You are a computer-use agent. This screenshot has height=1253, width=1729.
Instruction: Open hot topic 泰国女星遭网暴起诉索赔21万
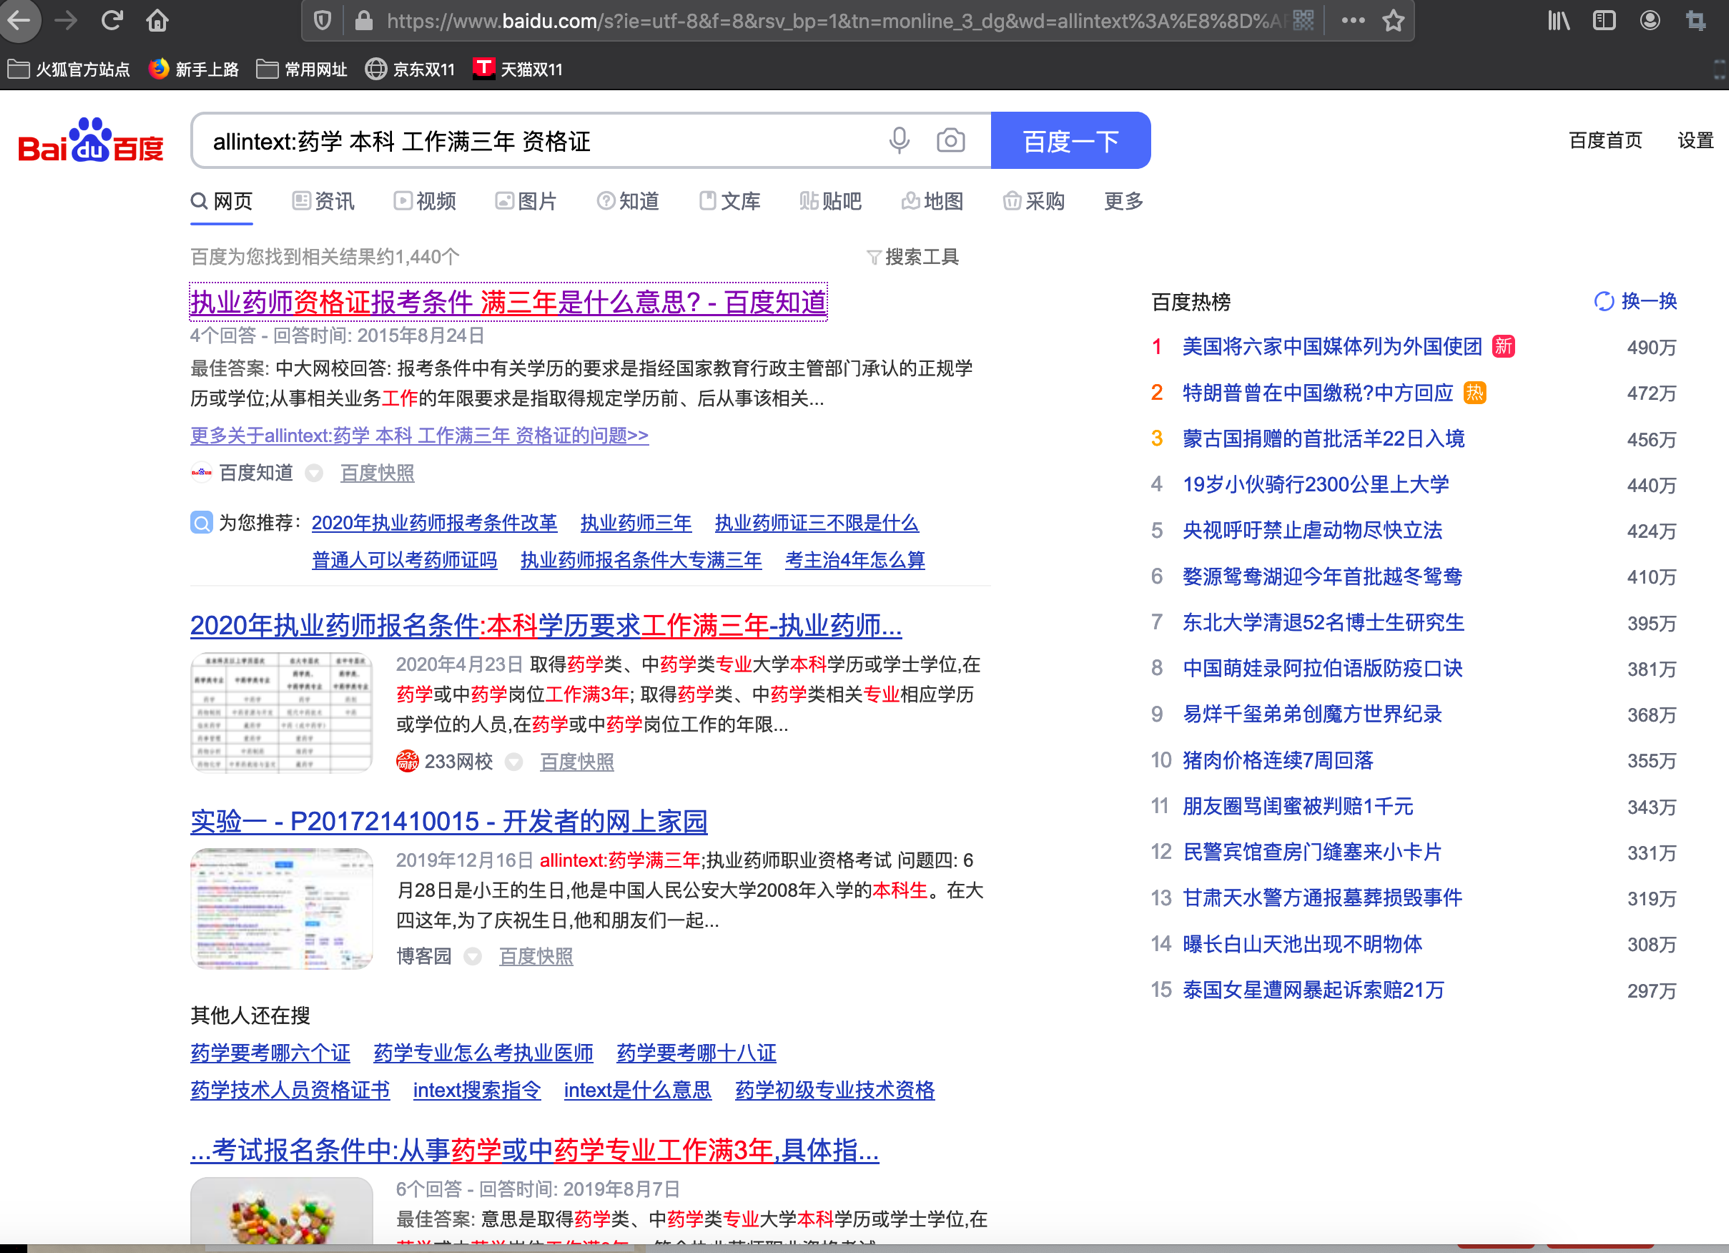1313,991
